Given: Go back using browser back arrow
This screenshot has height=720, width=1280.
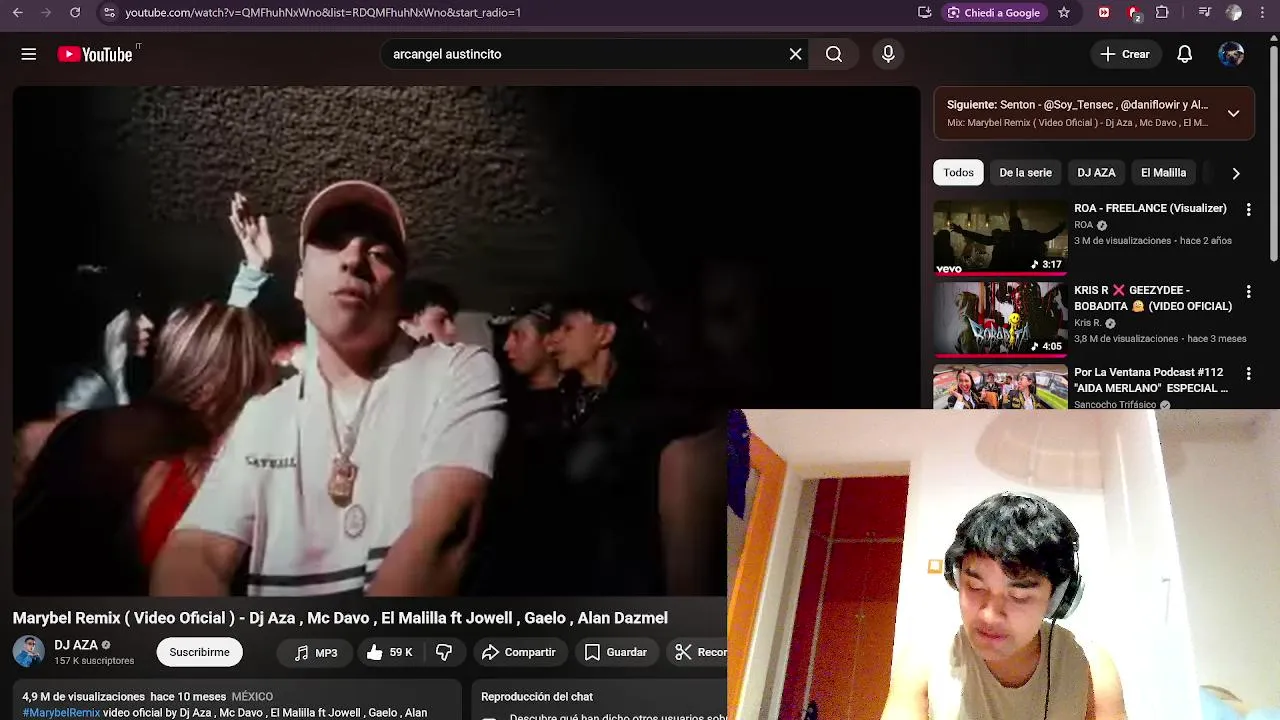Looking at the screenshot, I should [x=17, y=13].
